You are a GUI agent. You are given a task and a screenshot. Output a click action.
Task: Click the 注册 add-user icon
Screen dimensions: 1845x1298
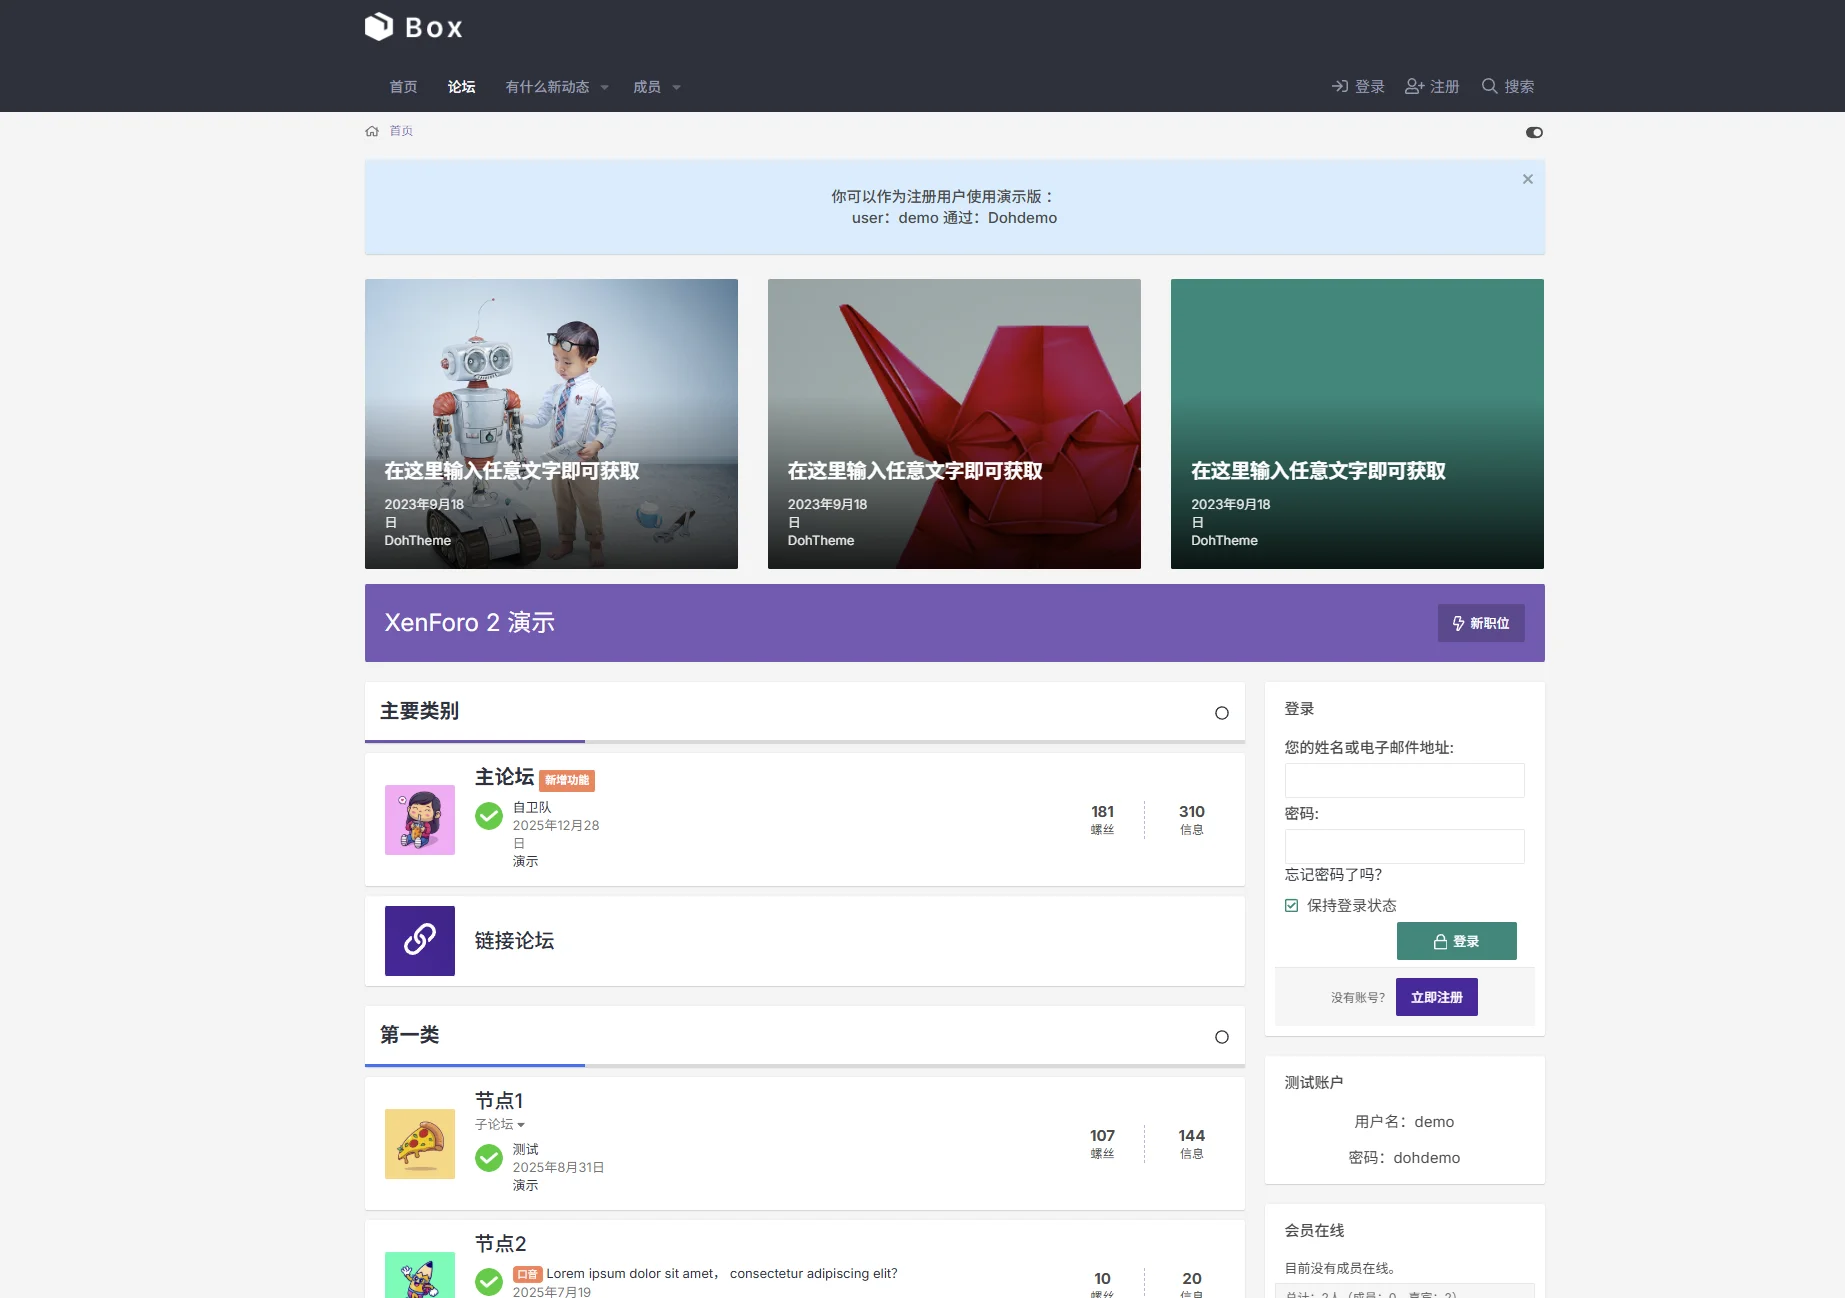point(1414,86)
